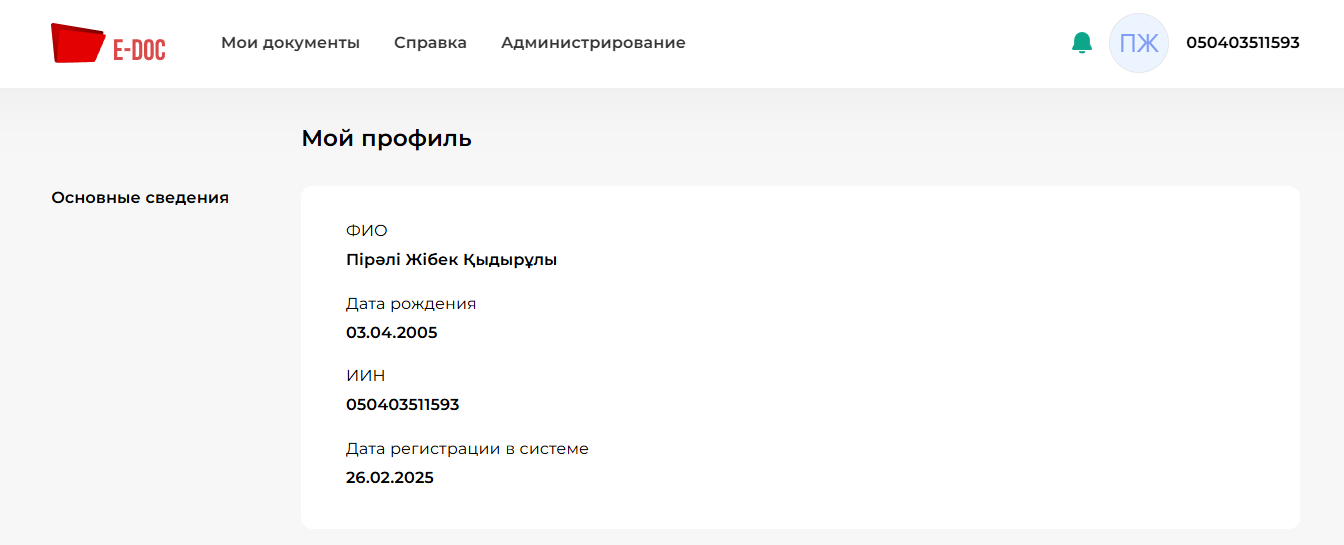
Task: Open the Мои документы menu
Action: (290, 43)
